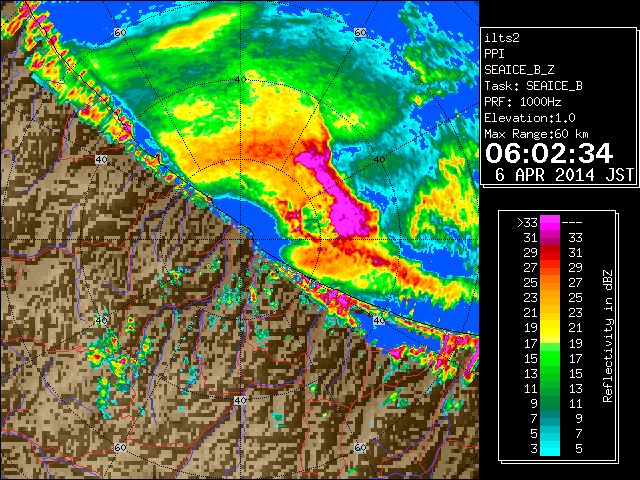Pick the cyan 3–5 dBZ legend swatch
Screen dimensions: 640x480
[x=550, y=449]
